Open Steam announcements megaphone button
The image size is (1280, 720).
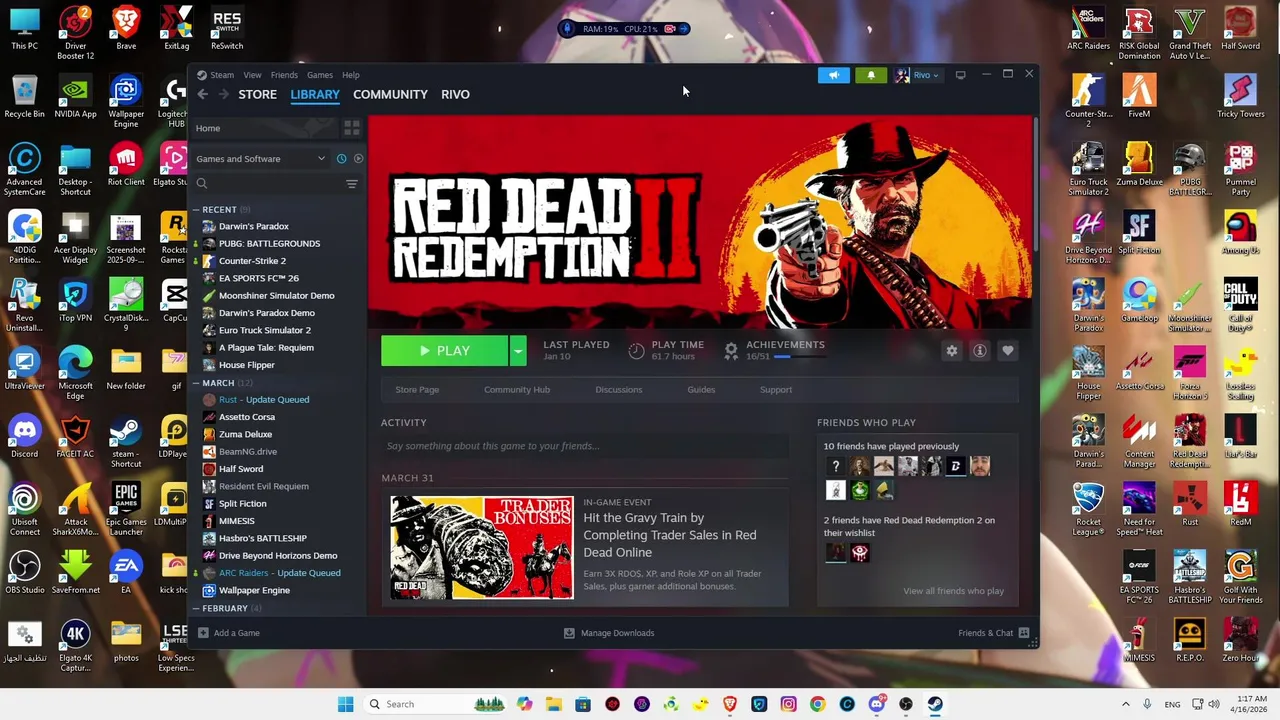point(833,75)
